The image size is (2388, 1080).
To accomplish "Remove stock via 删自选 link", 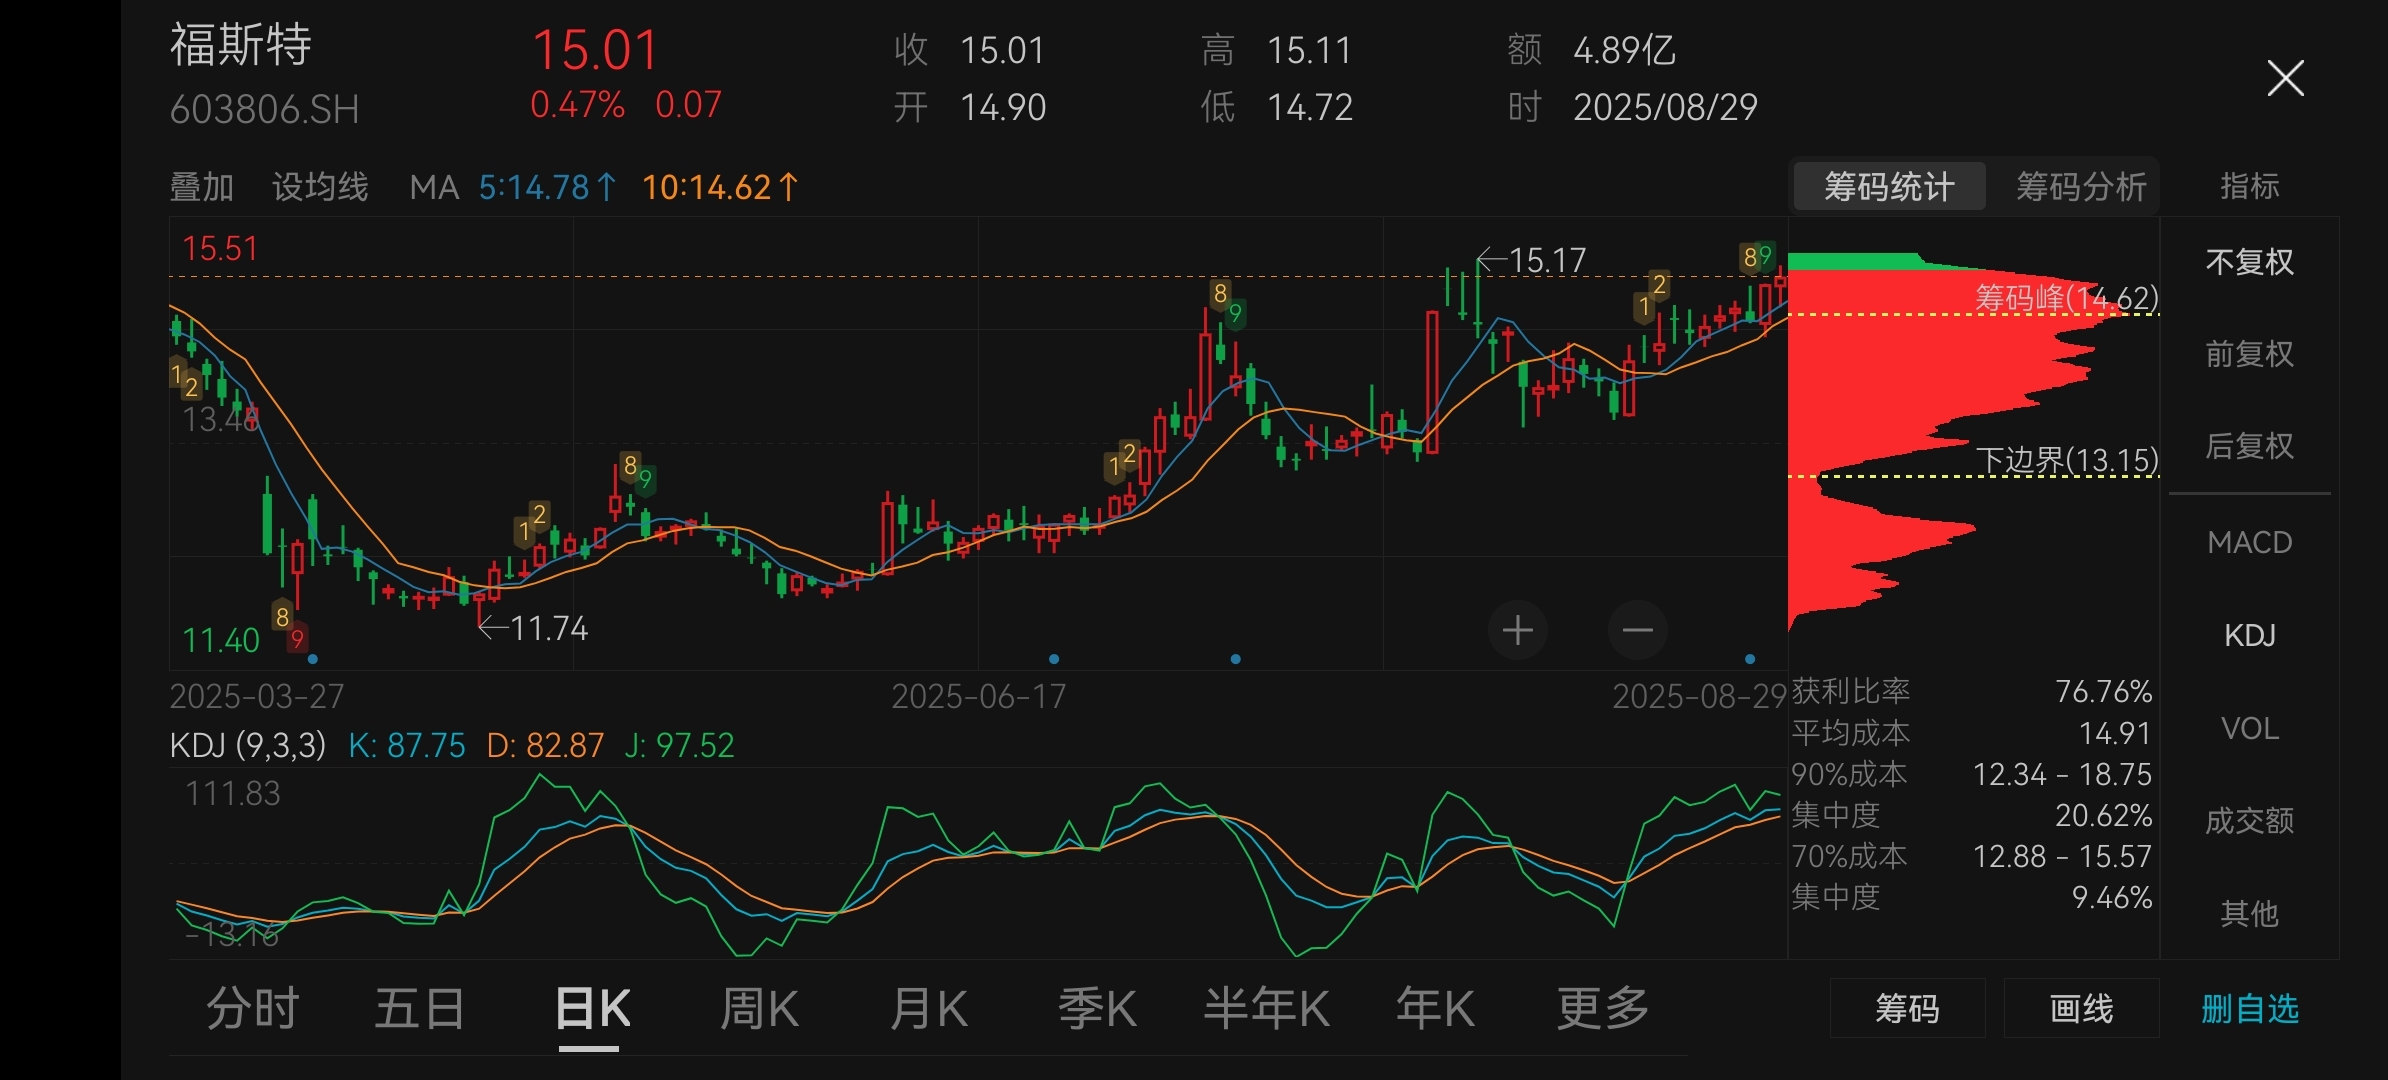I will pyautogui.click(x=2250, y=1009).
